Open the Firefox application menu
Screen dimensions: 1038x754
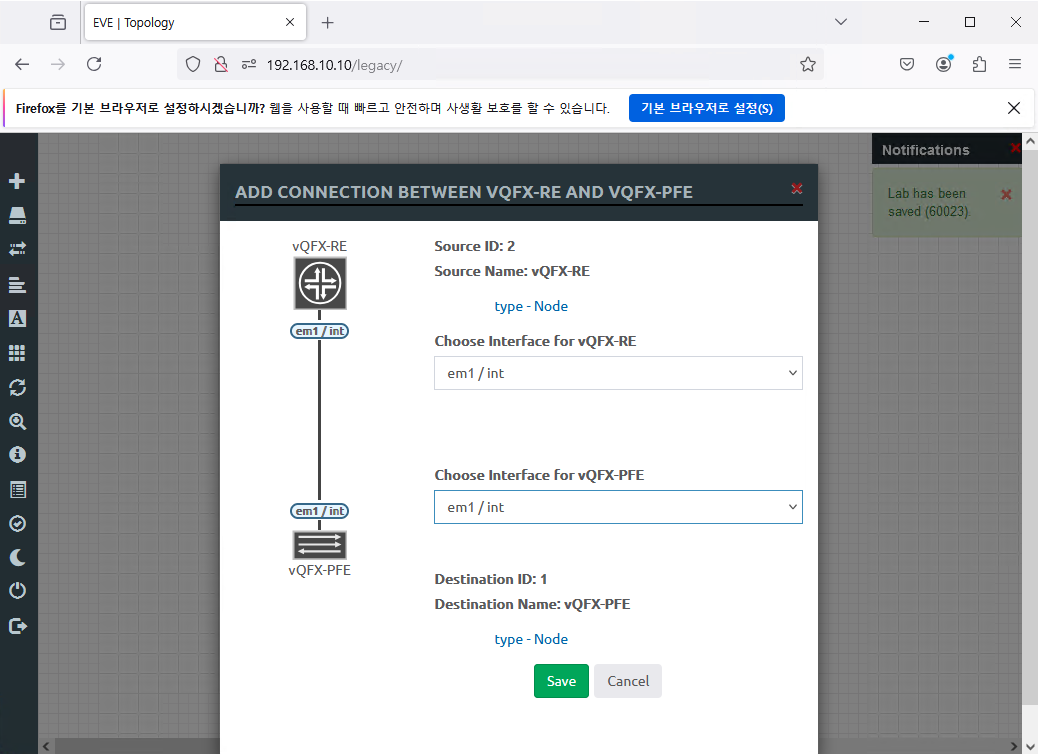(1015, 64)
